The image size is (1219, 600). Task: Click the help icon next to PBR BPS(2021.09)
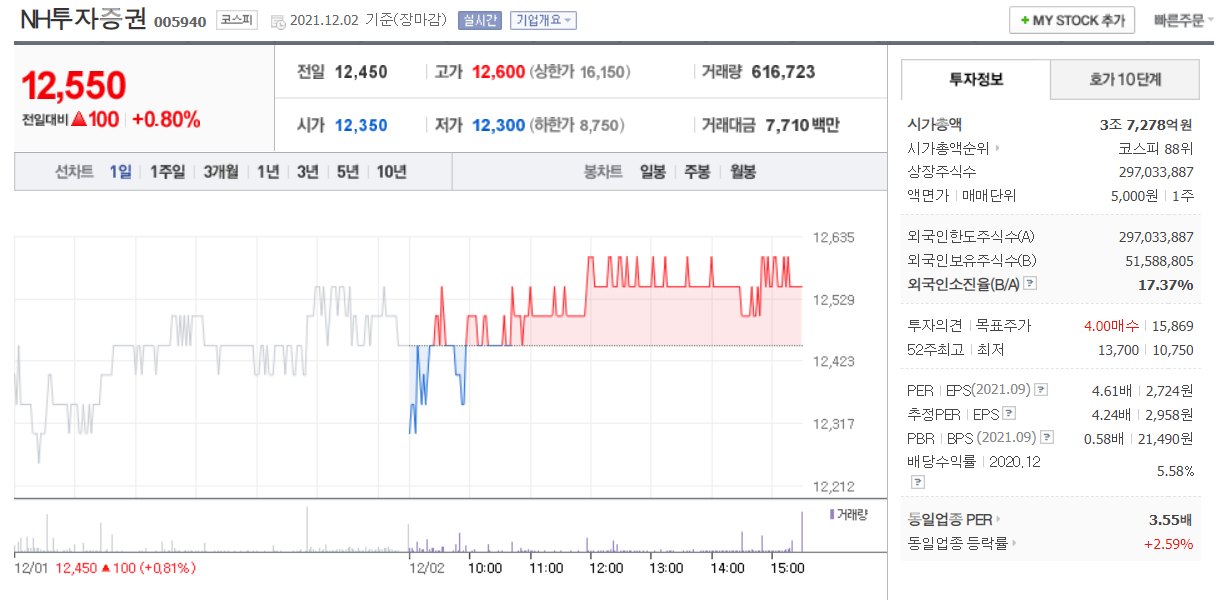[1047, 437]
